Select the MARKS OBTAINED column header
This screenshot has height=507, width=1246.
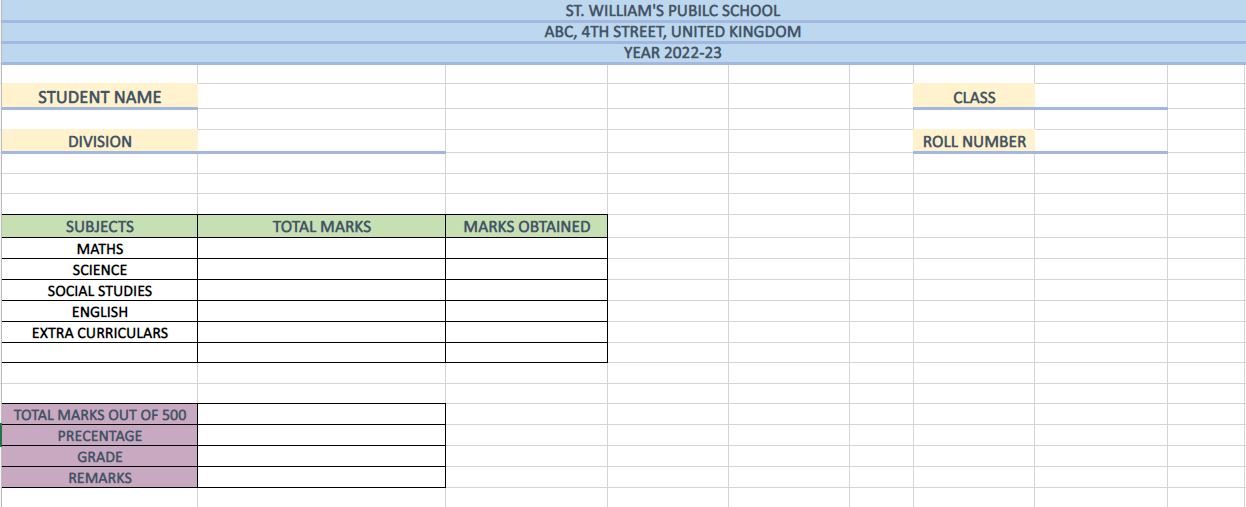[526, 227]
